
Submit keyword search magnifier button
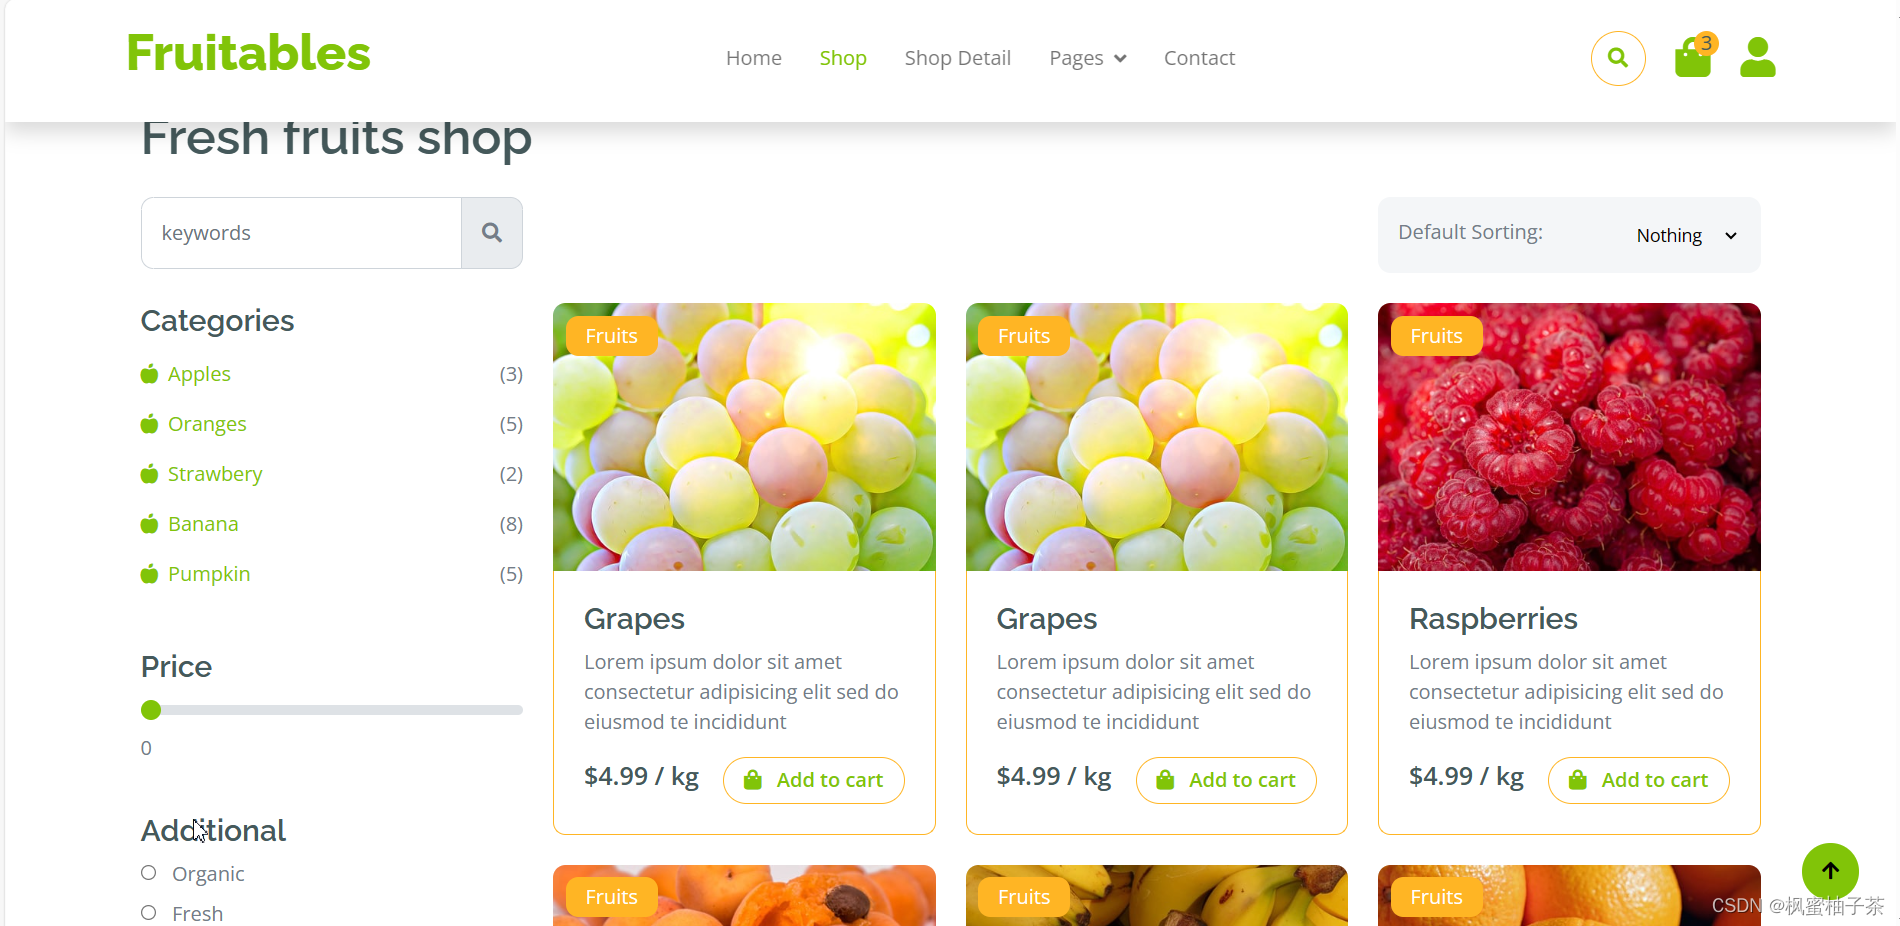(492, 233)
